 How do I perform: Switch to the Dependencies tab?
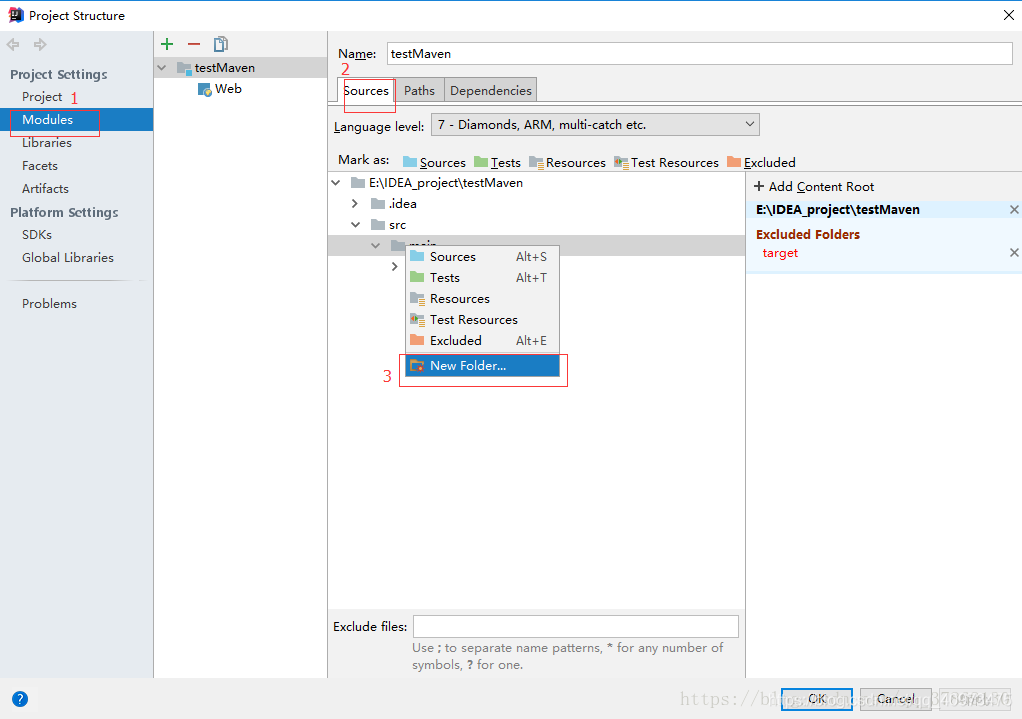coord(491,91)
